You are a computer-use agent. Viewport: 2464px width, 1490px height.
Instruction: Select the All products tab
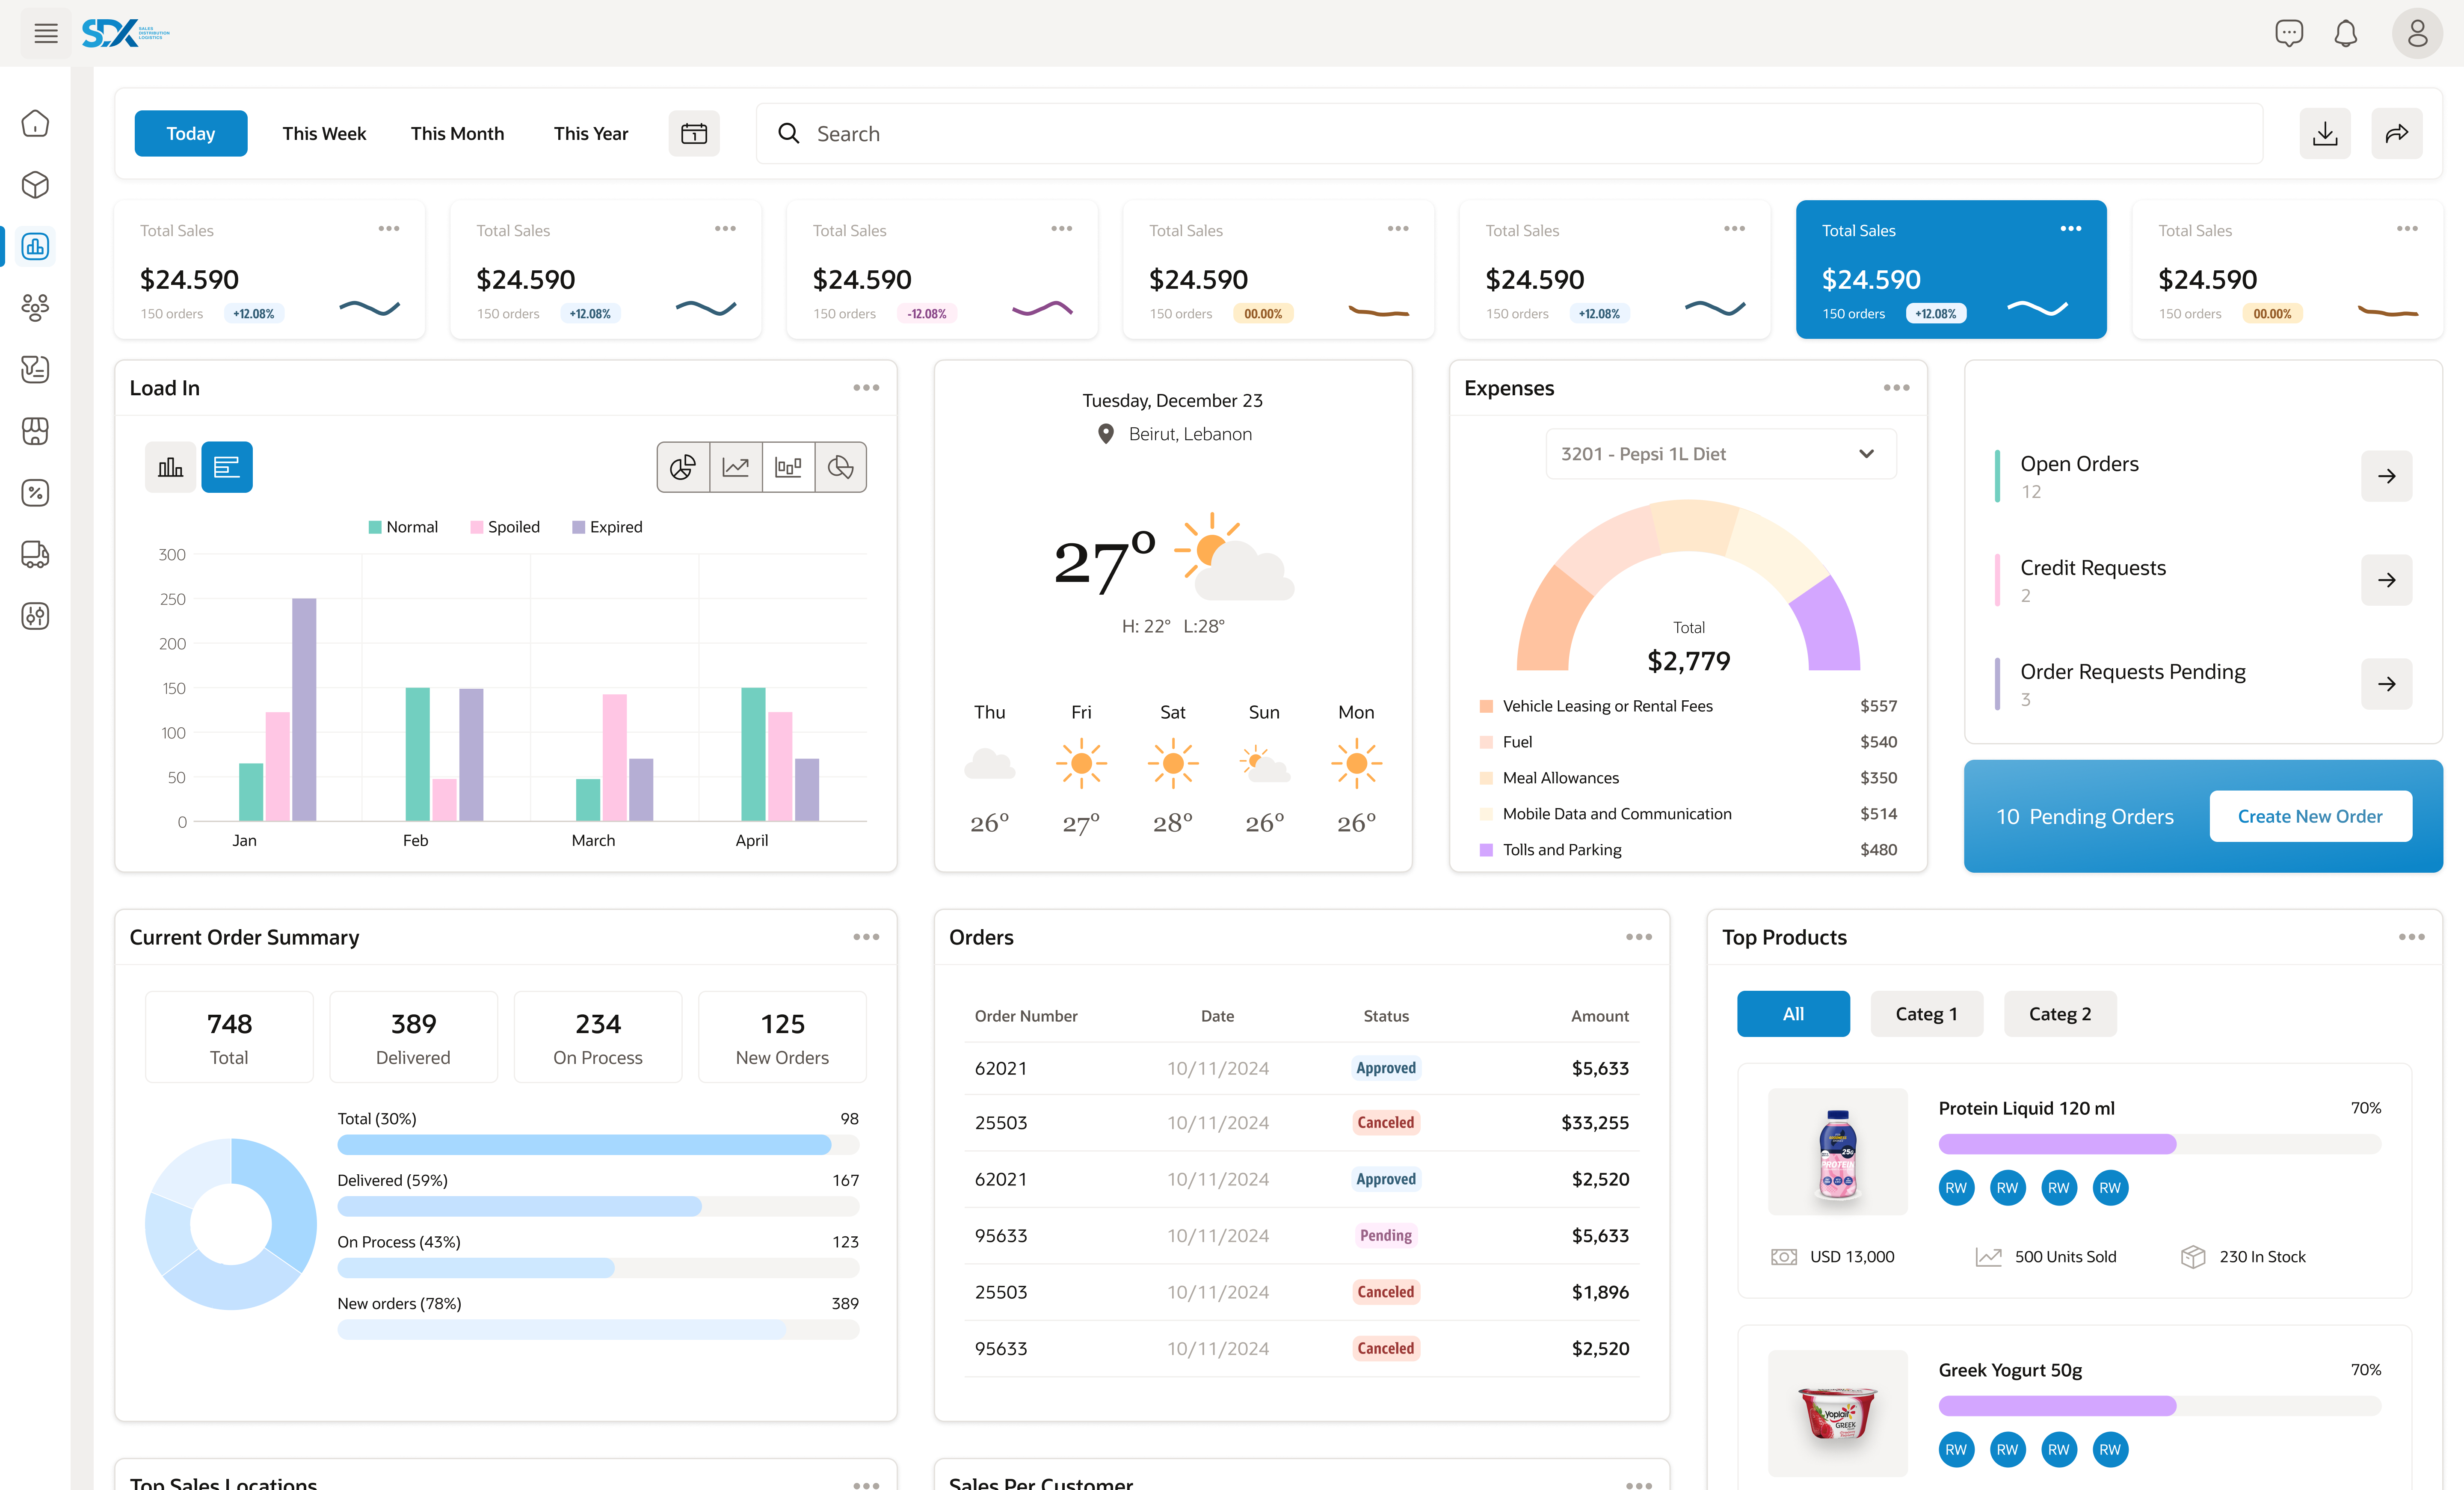tap(1793, 1014)
